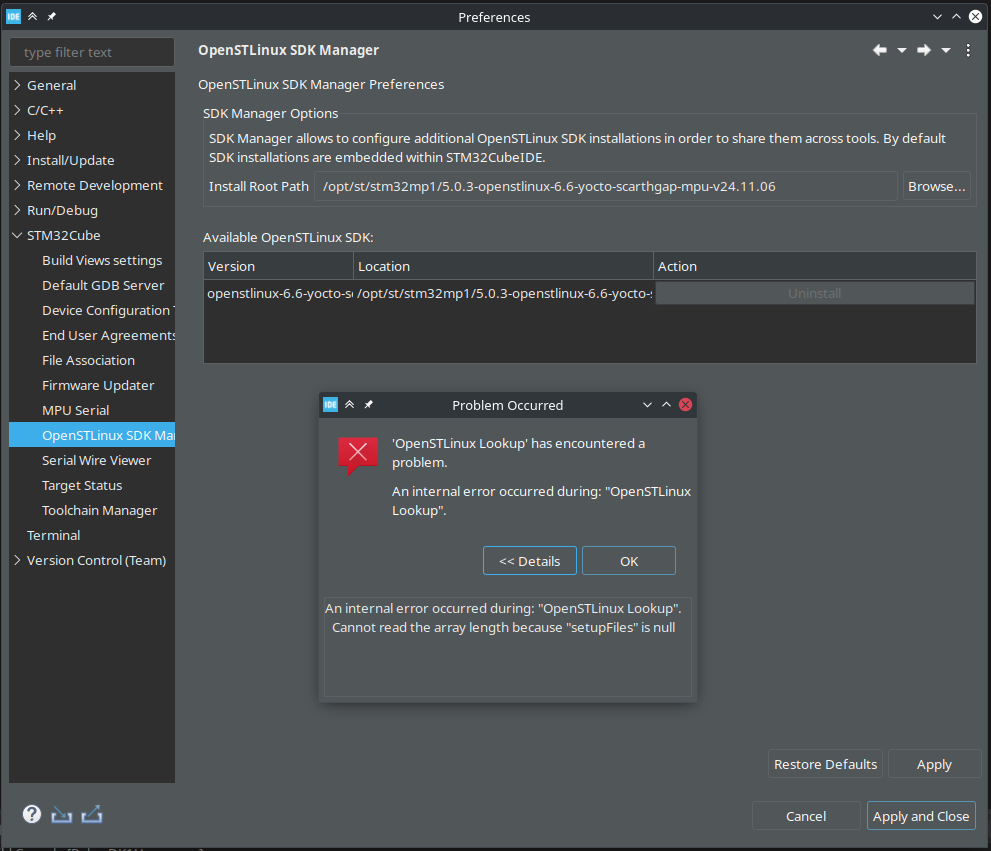This screenshot has height=851, width=991.
Task: Open the Help button in Preferences
Action: (31, 814)
